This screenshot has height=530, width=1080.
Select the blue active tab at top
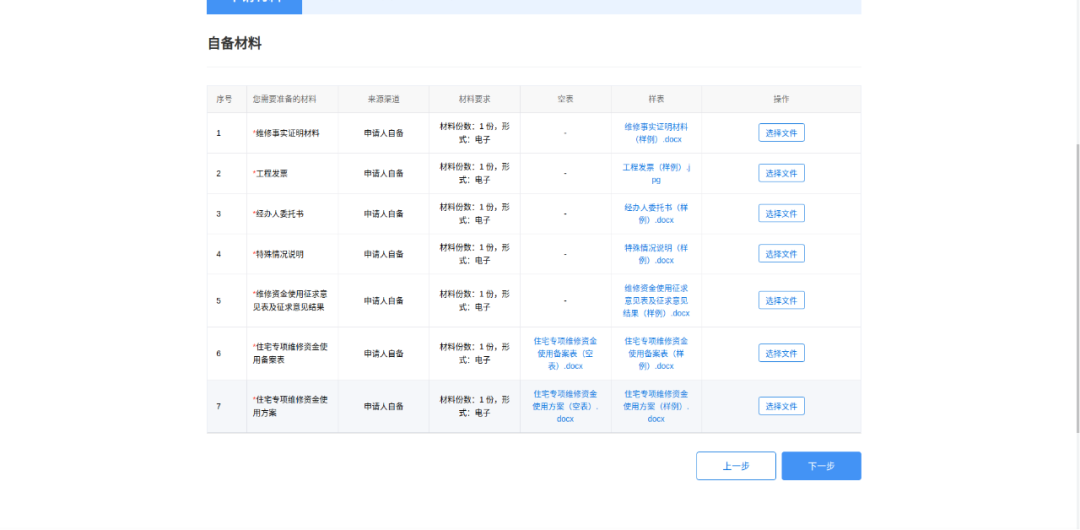pyautogui.click(x=254, y=6)
